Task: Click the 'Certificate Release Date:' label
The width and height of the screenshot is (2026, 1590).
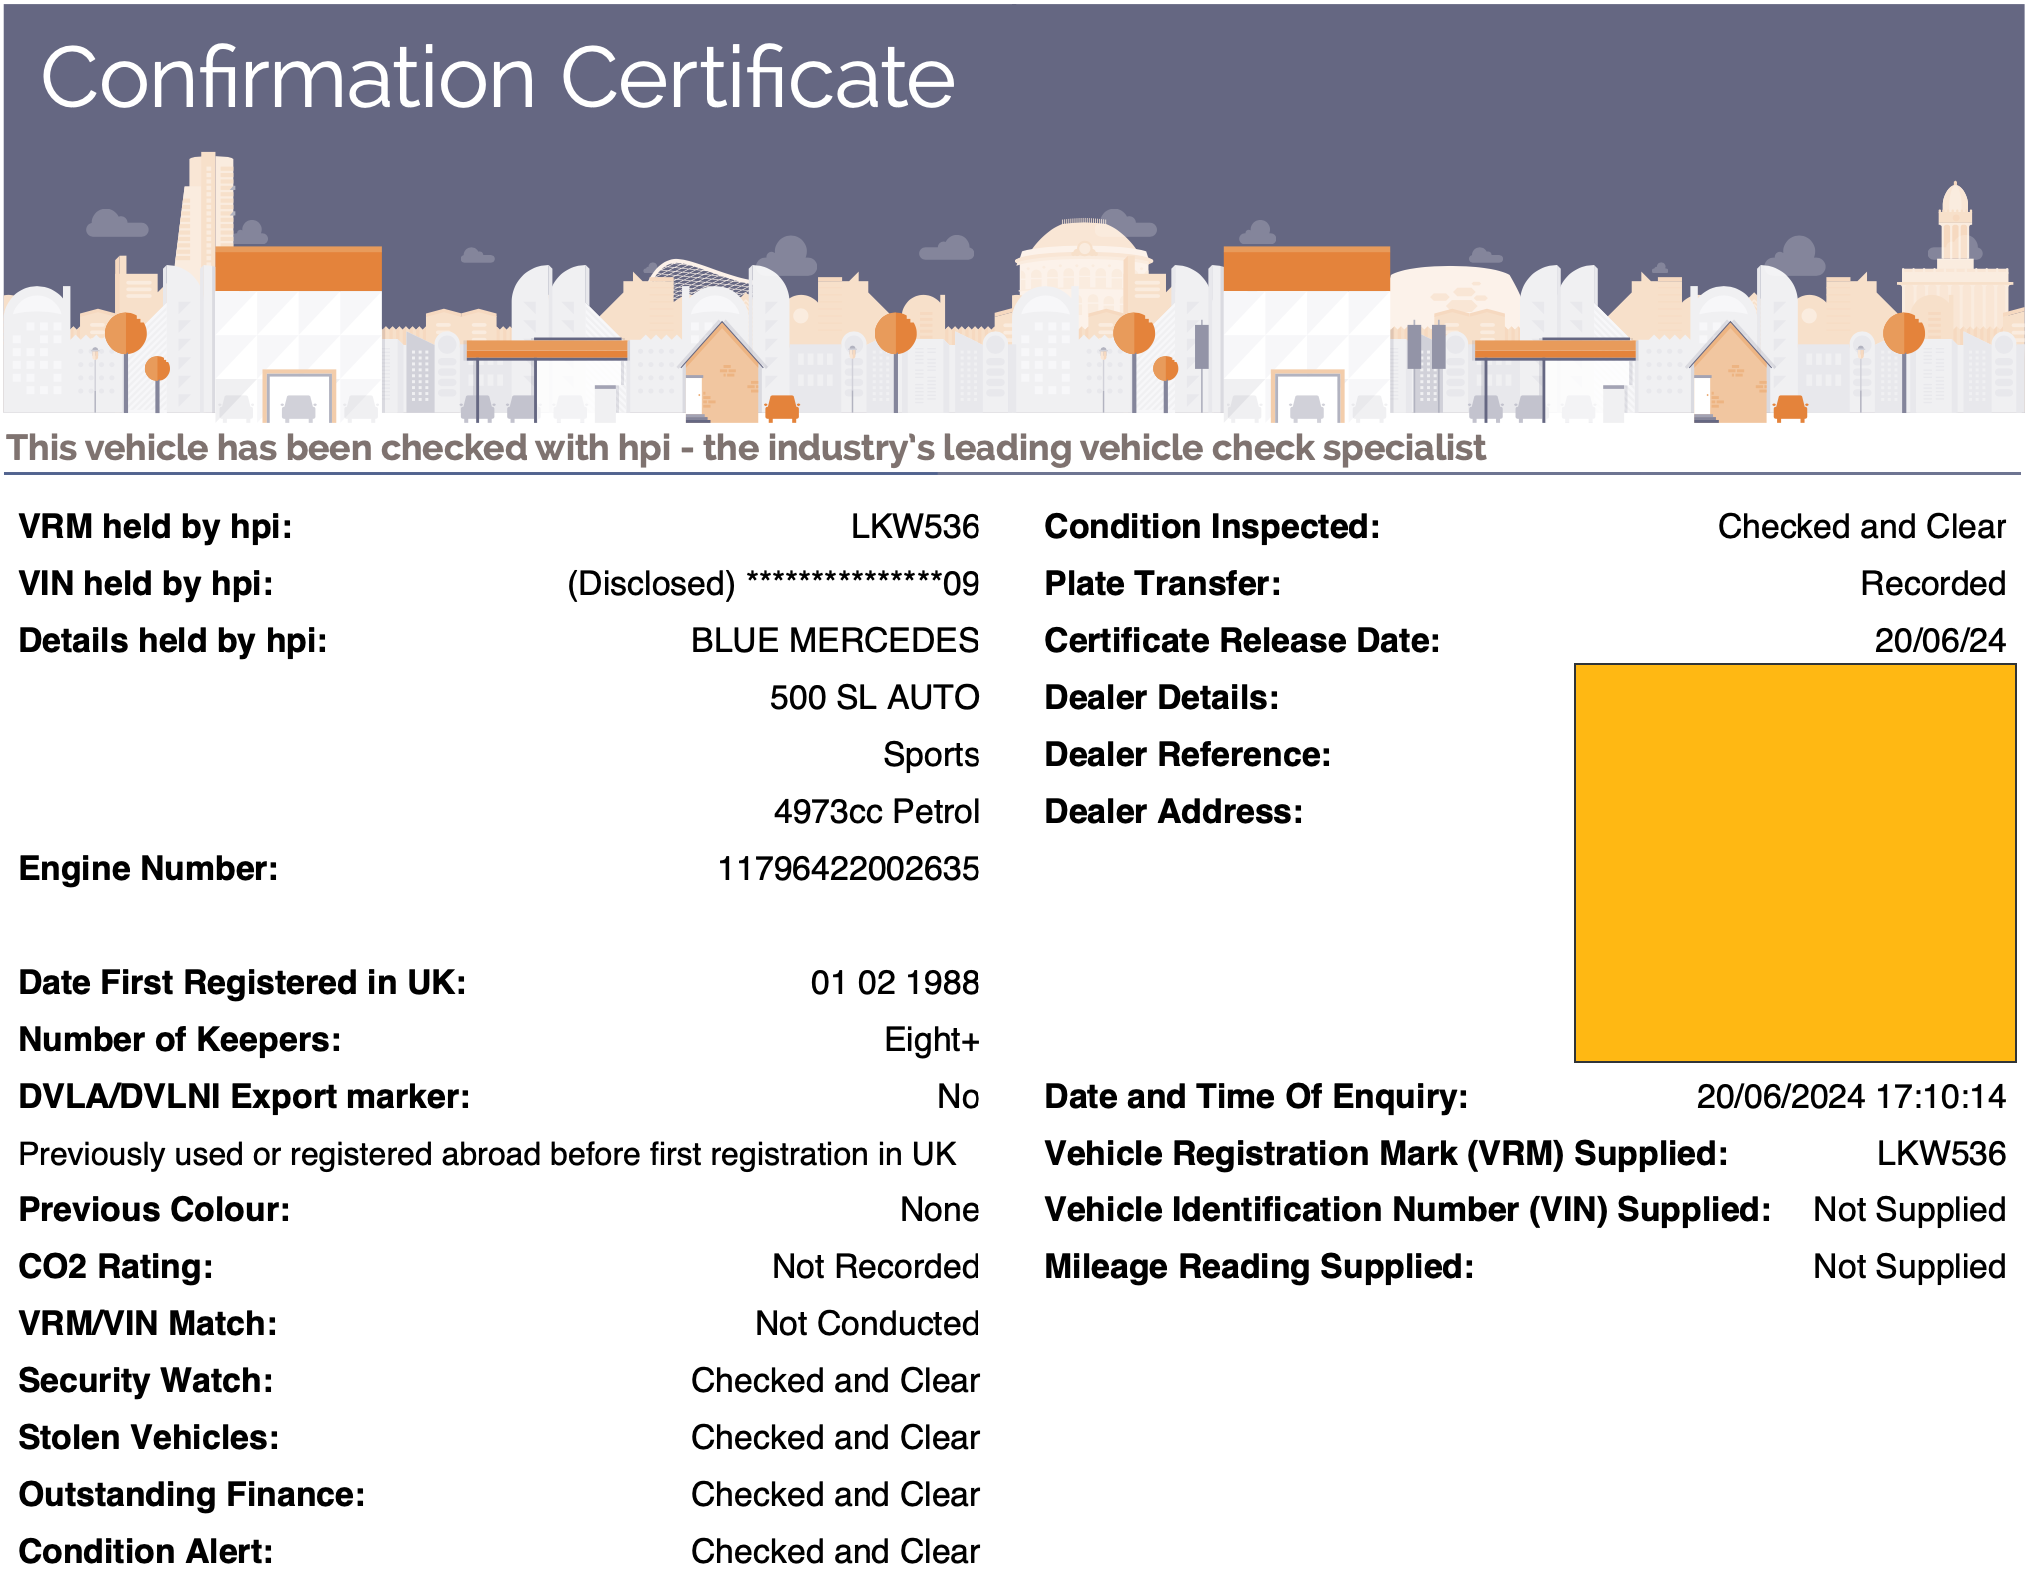Action: 1242,641
